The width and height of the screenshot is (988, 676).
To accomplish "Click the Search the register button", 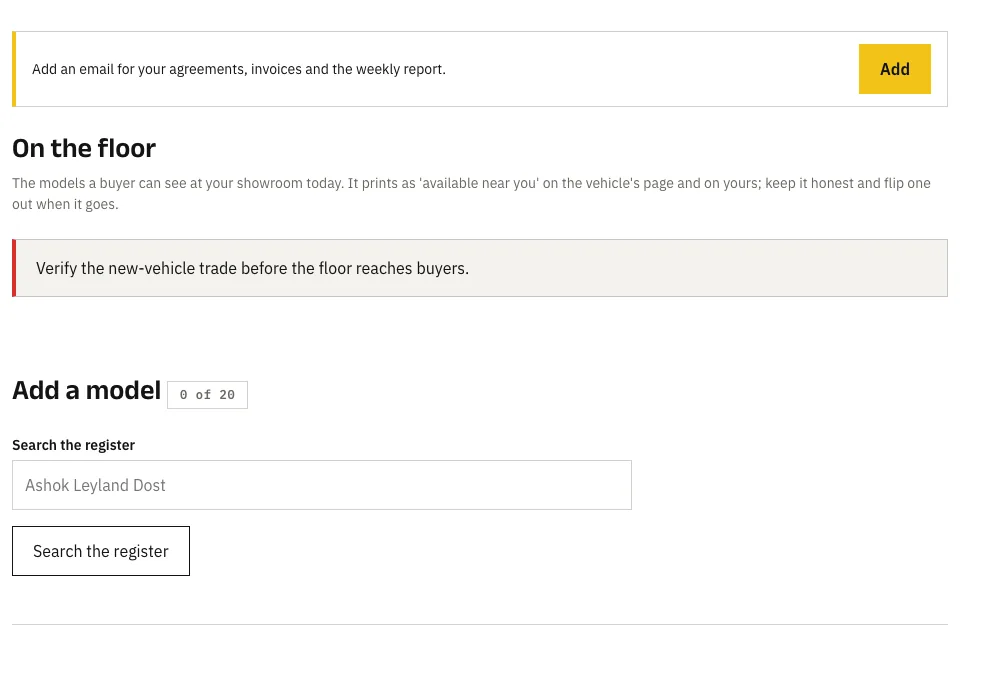I will tap(101, 551).
